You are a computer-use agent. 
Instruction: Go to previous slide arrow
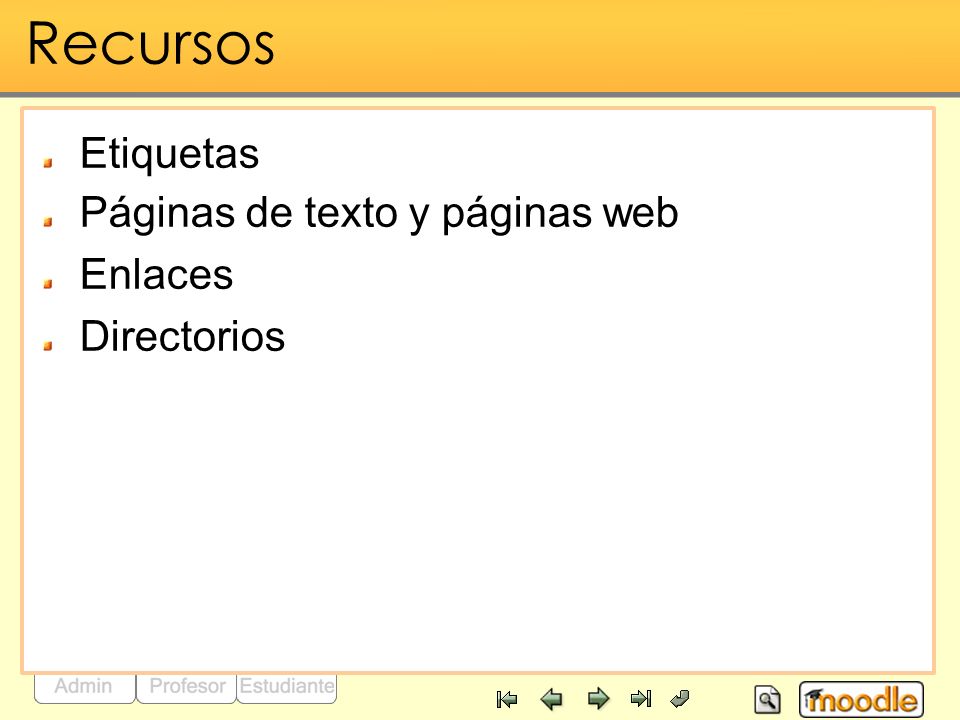coord(552,699)
